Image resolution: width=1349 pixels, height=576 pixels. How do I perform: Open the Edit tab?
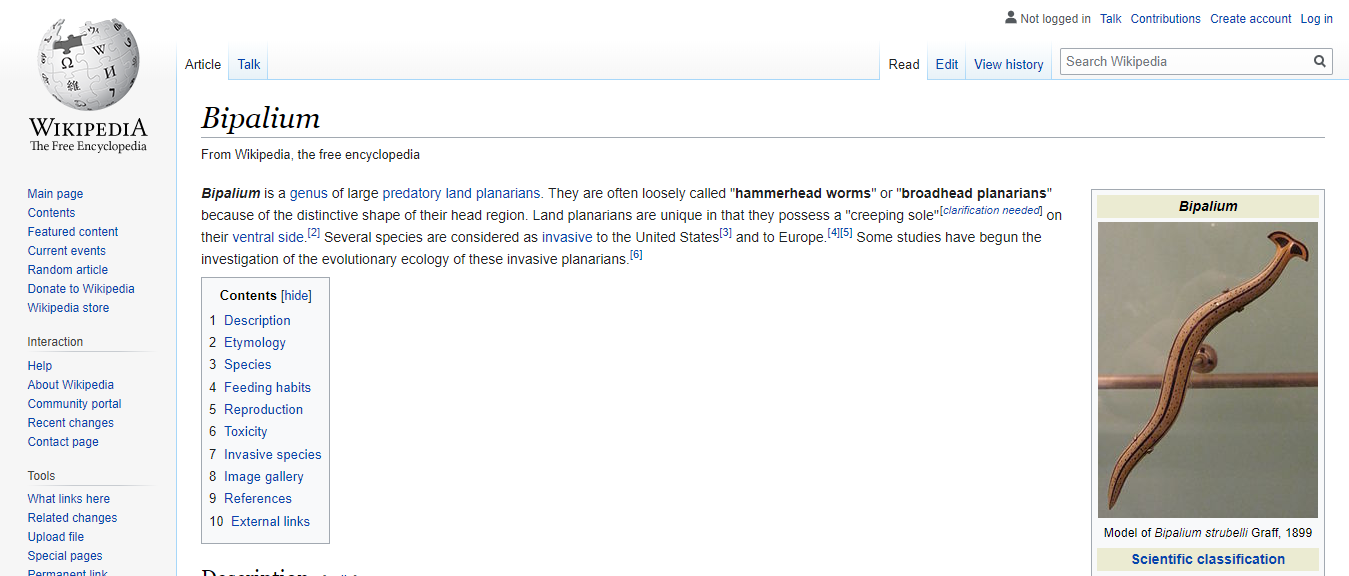pos(946,64)
